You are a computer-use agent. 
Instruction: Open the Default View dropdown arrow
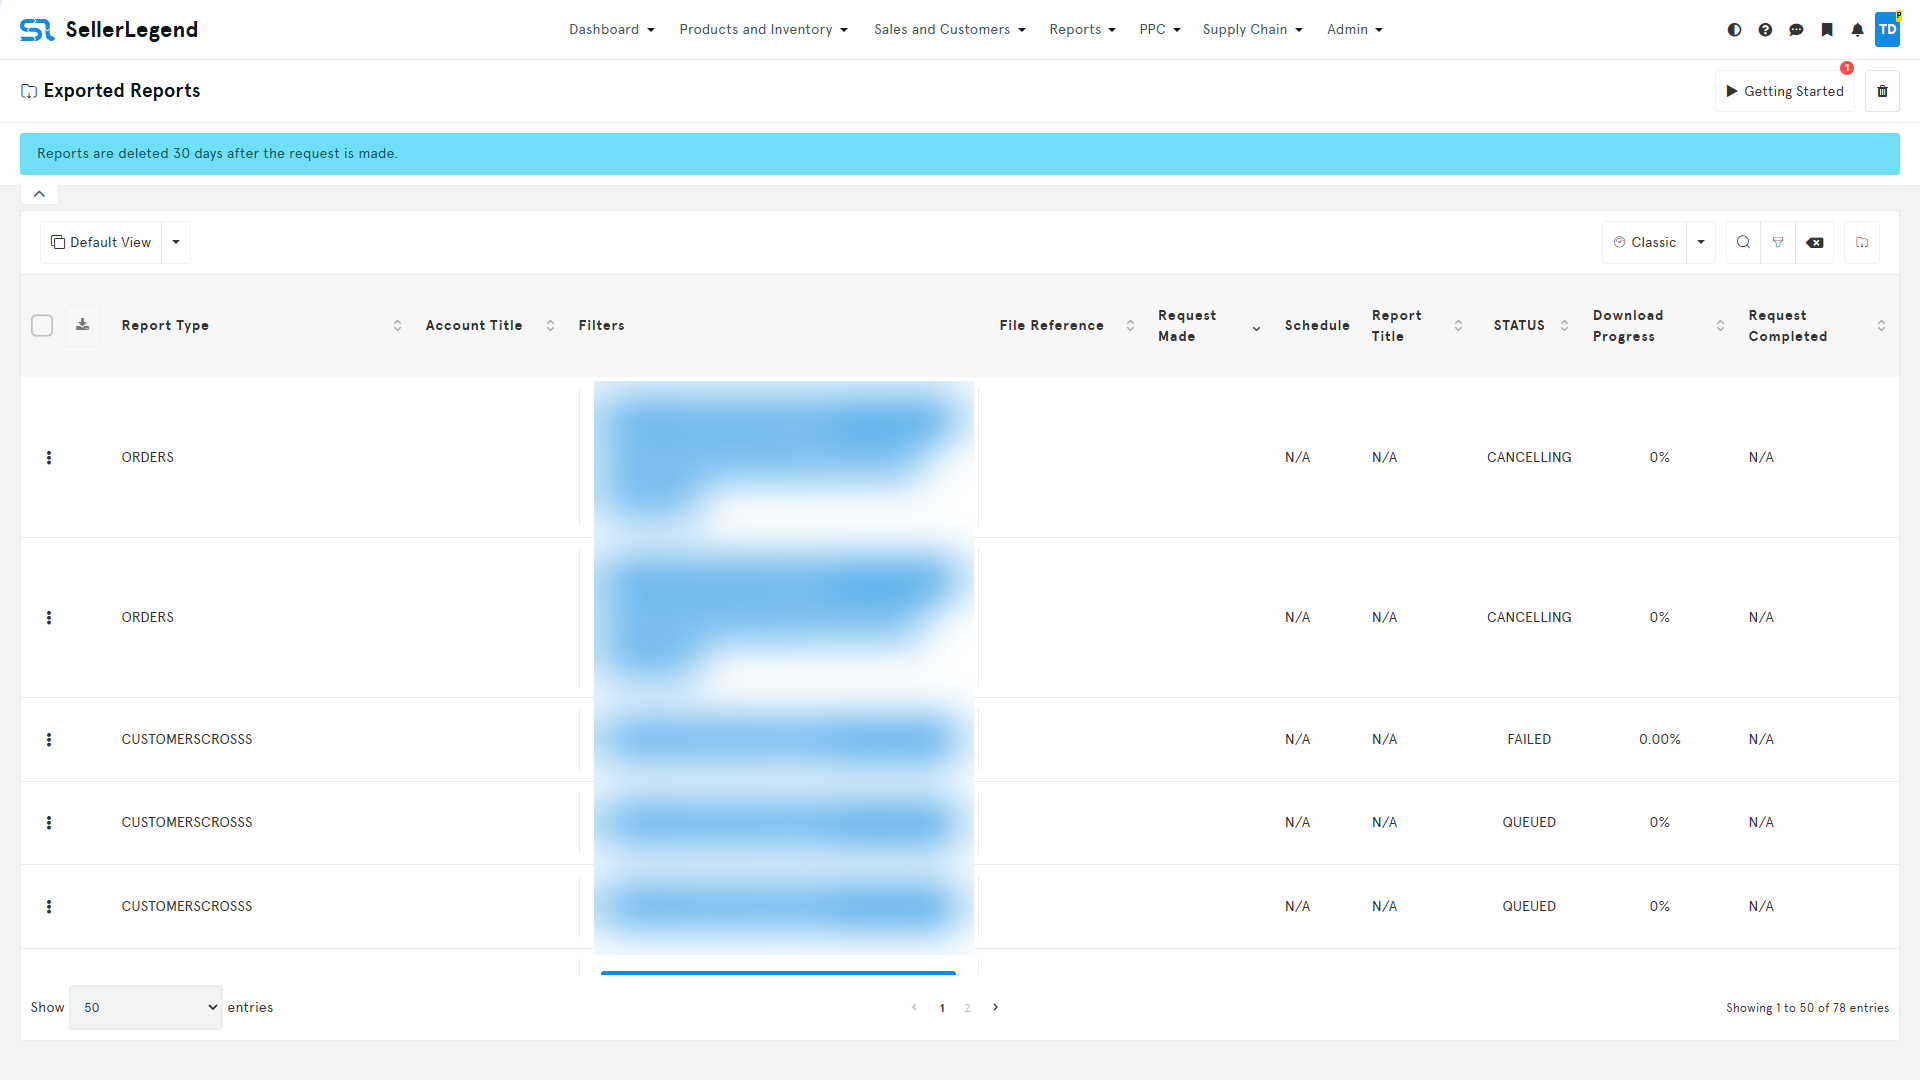coord(175,242)
